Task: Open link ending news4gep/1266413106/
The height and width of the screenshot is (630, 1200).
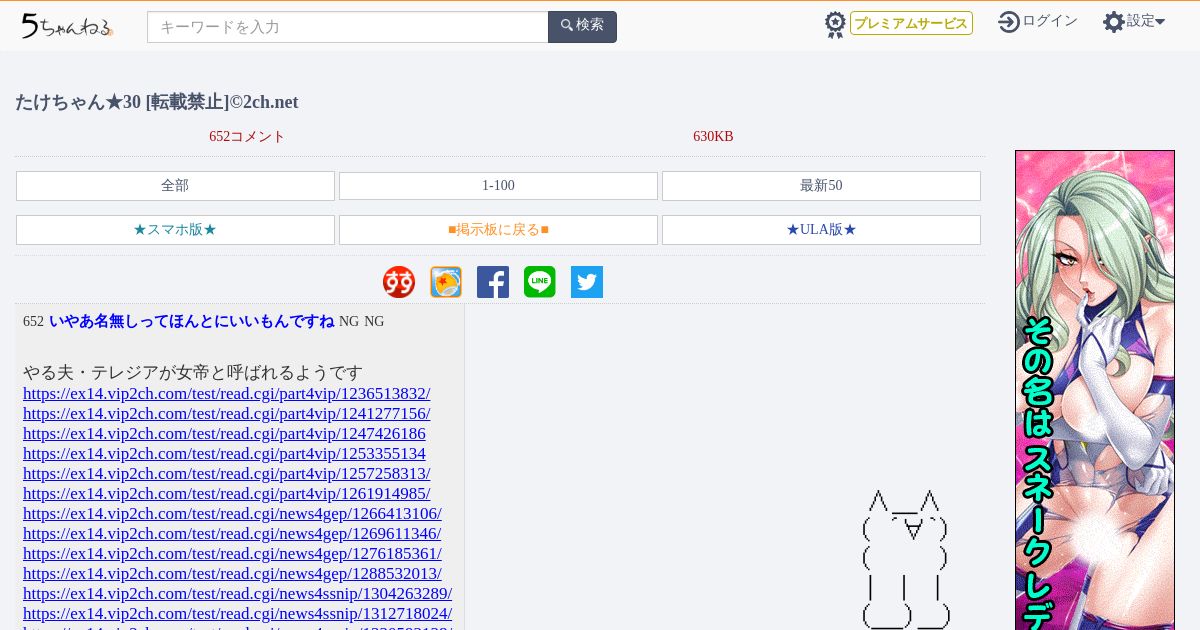Action: click(x=232, y=514)
